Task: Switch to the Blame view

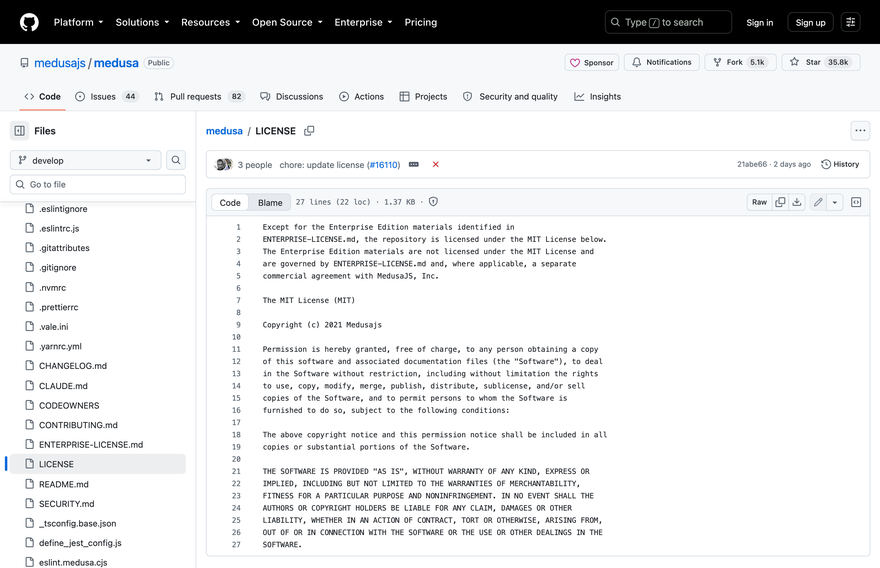Action: click(x=270, y=203)
